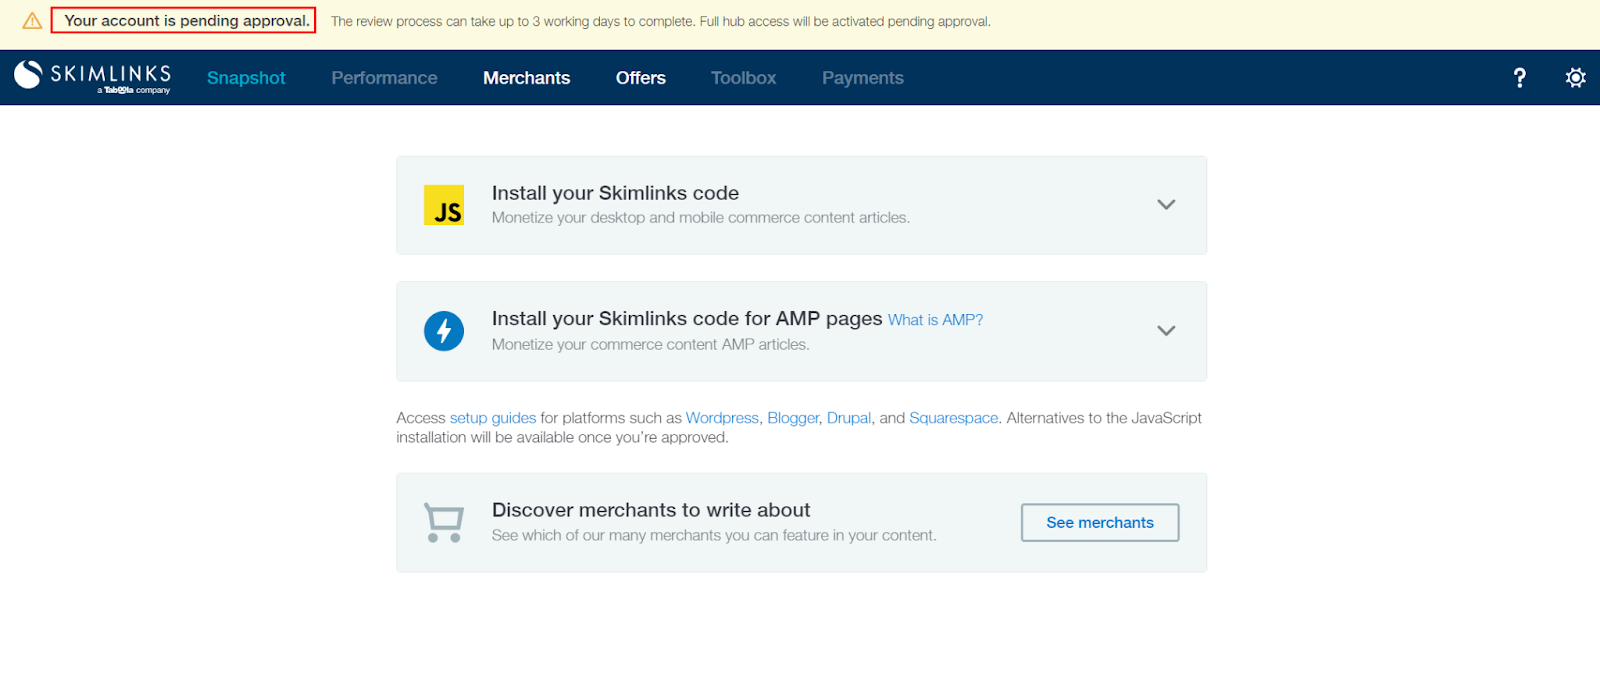Open the setup guides link

[x=493, y=418]
